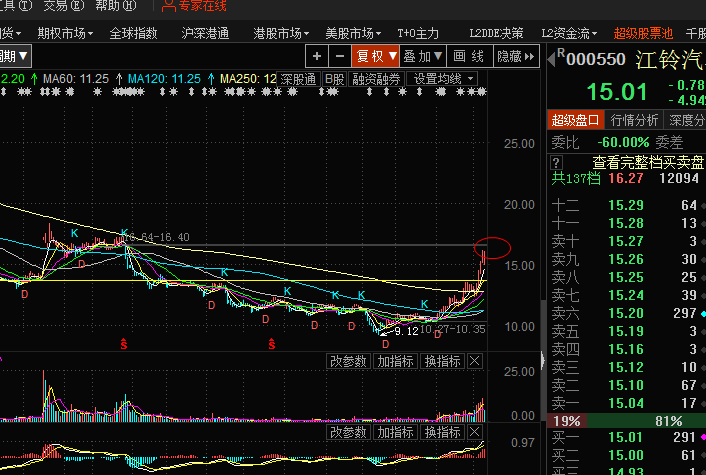Click the current price 15.01
This screenshot has height=475, width=706.
pyautogui.click(x=617, y=92)
